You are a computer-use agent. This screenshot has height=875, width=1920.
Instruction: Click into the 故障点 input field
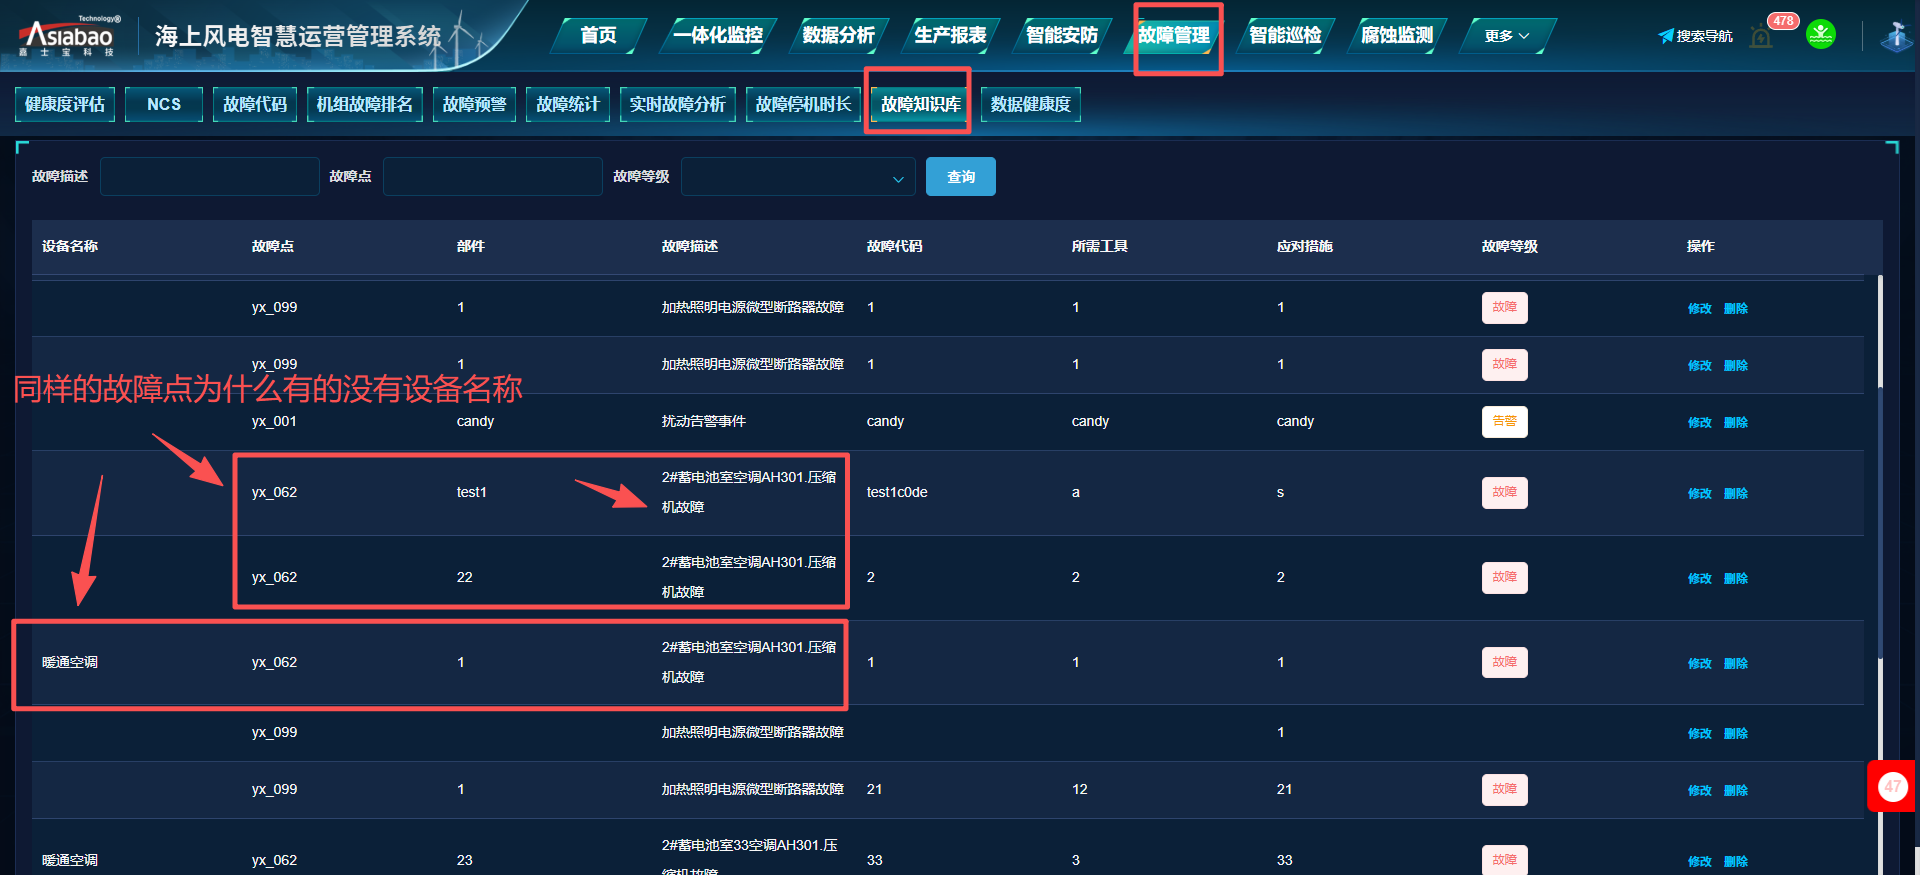pyautogui.click(x=492, y=177)
